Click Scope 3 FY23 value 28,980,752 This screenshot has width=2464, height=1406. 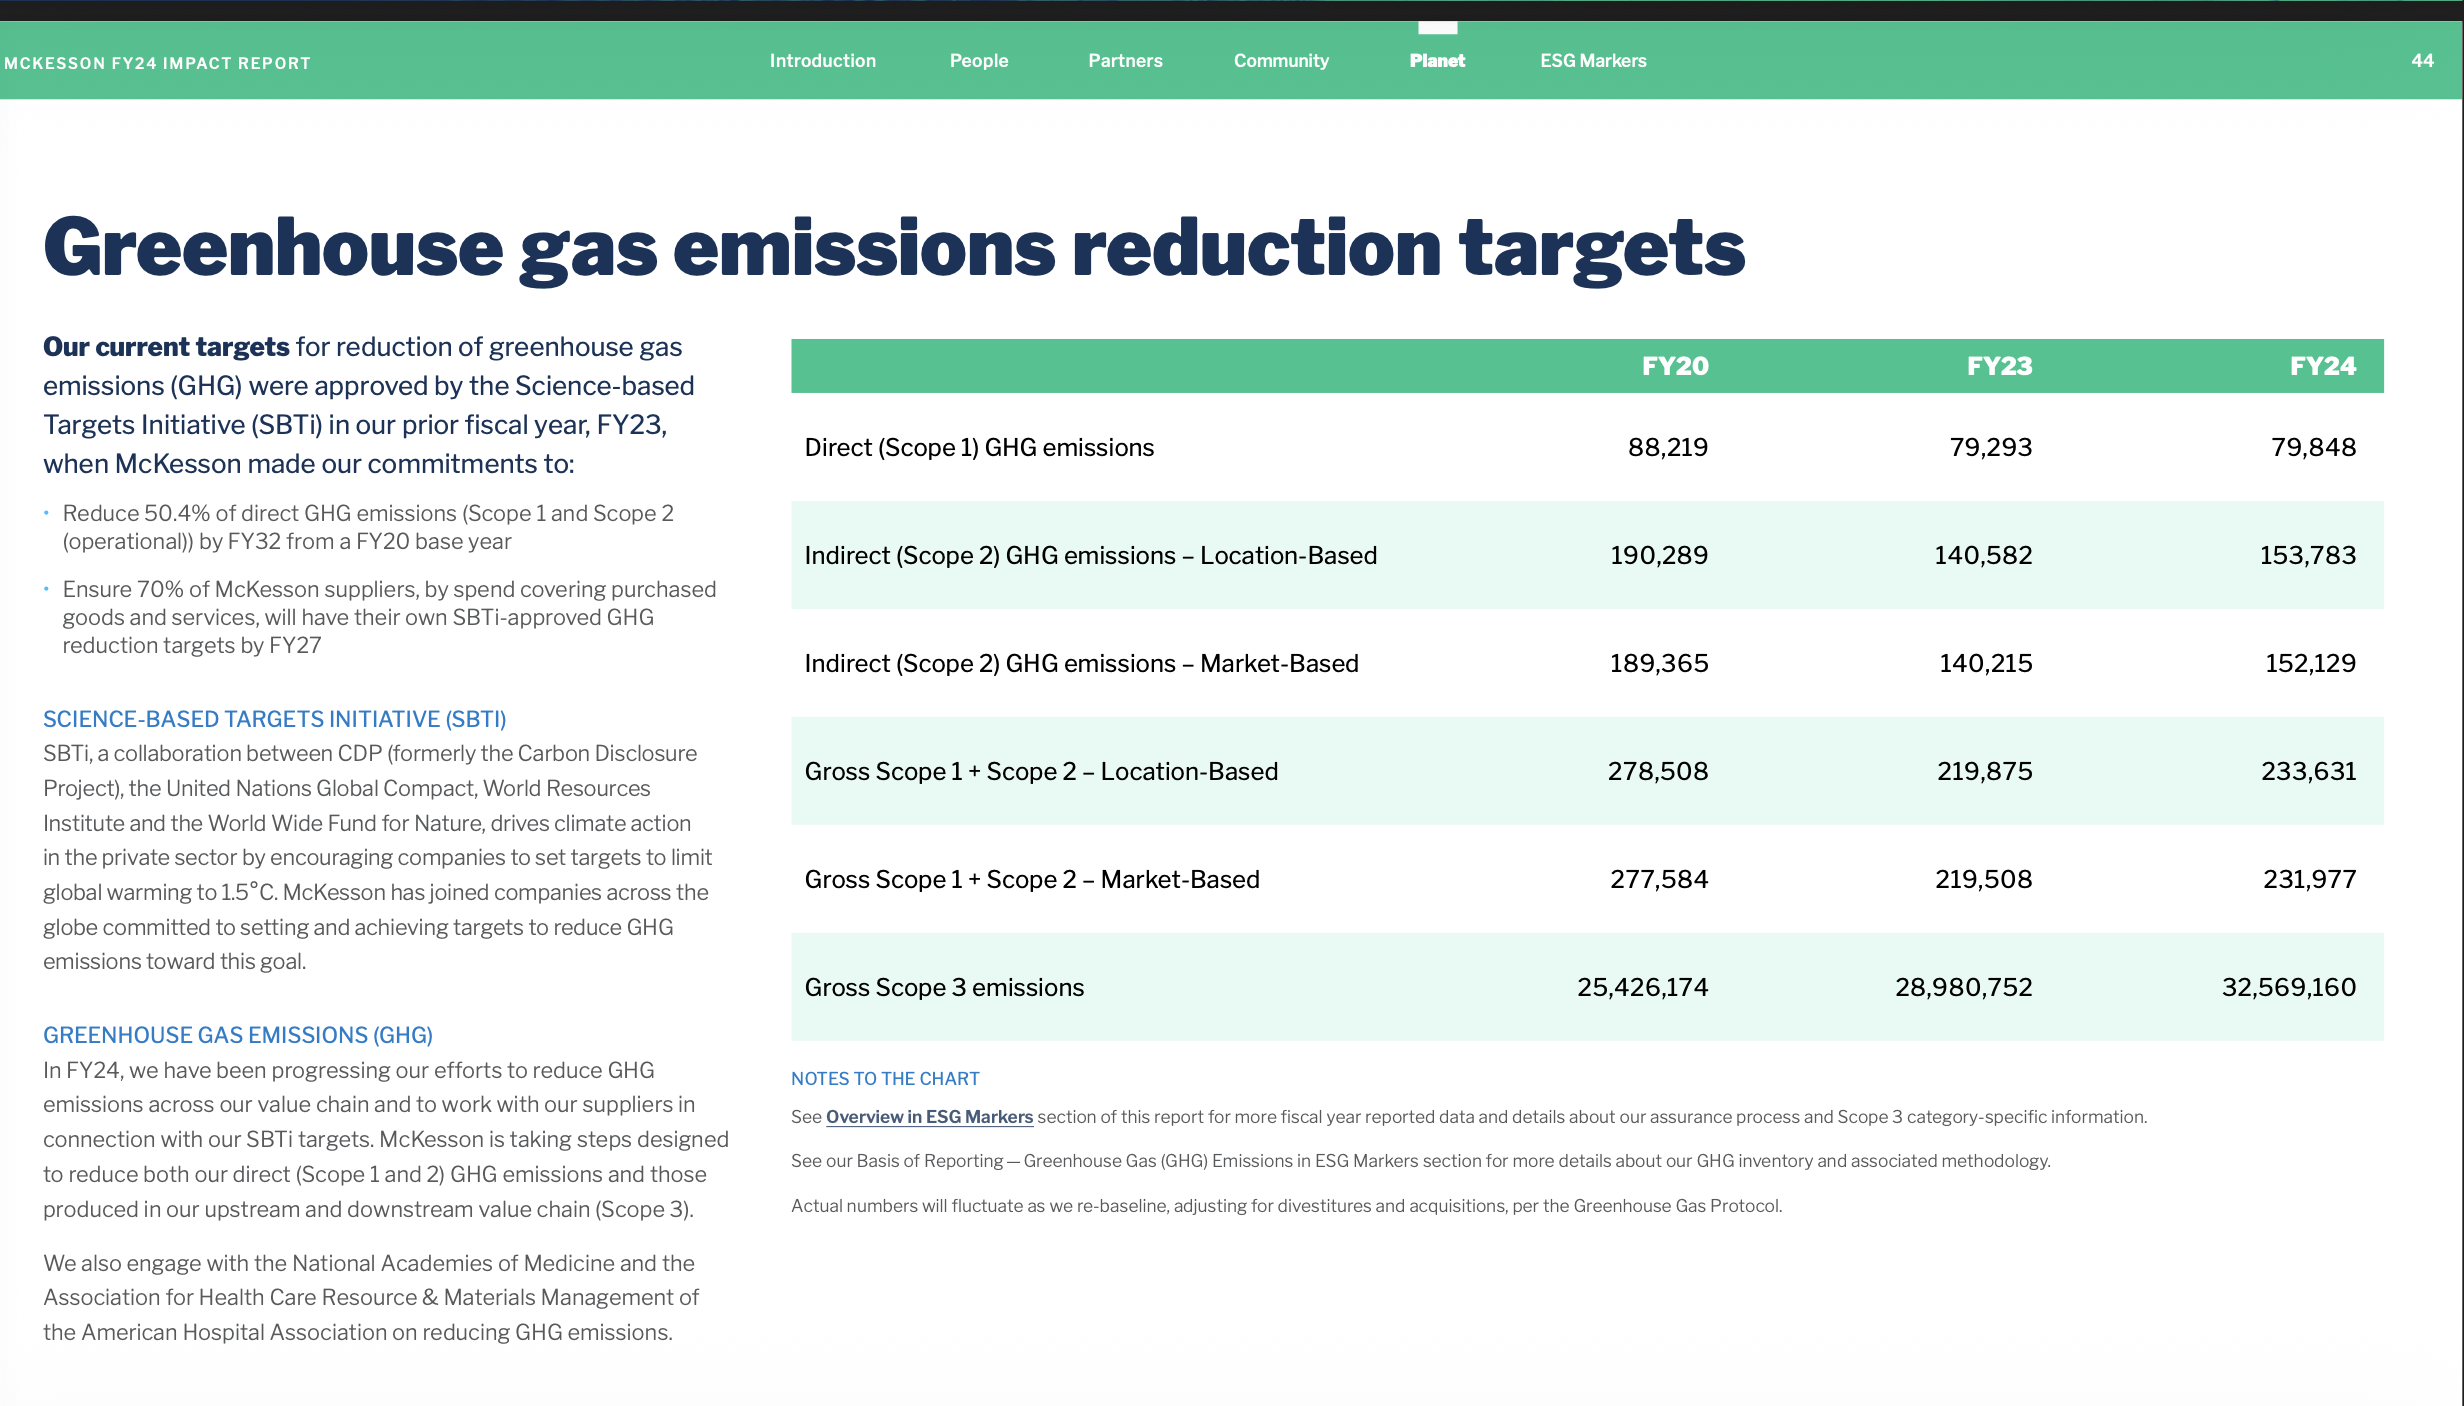(1964, 987)
